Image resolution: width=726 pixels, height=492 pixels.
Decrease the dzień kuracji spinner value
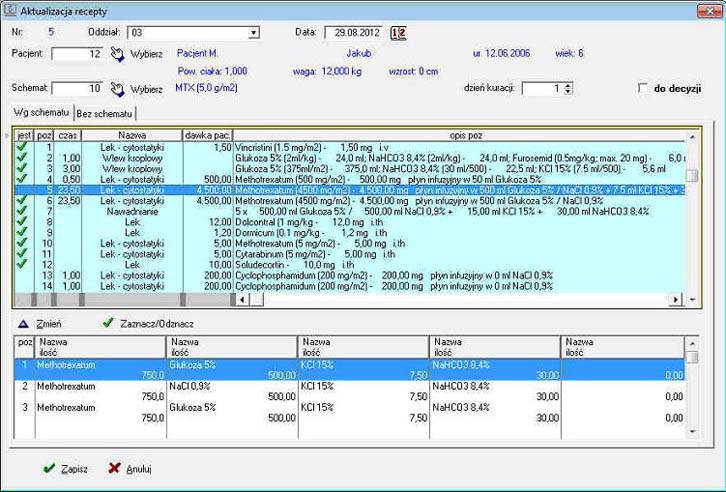point(568,92)
